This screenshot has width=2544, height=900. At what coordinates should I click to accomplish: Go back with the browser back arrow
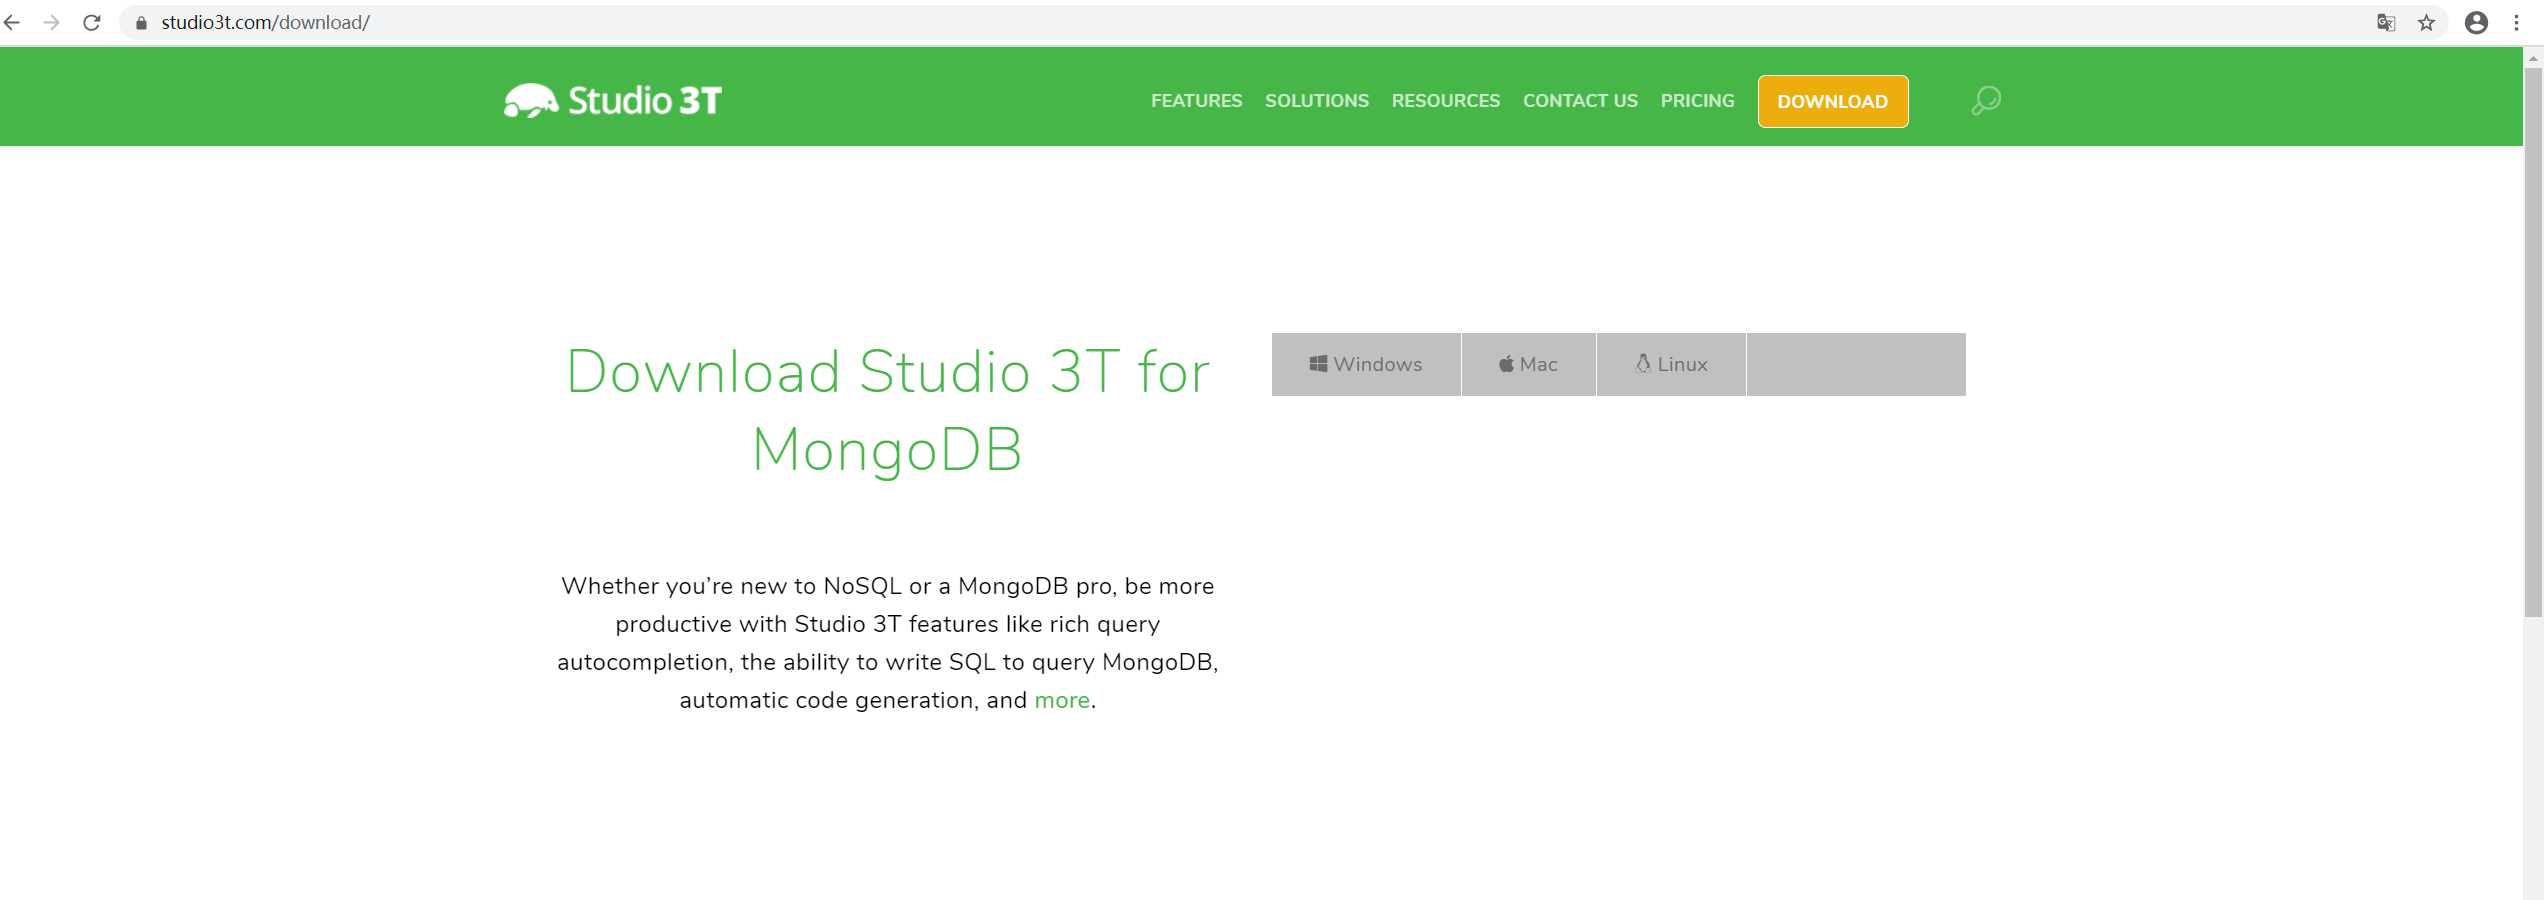coord(12,22)
